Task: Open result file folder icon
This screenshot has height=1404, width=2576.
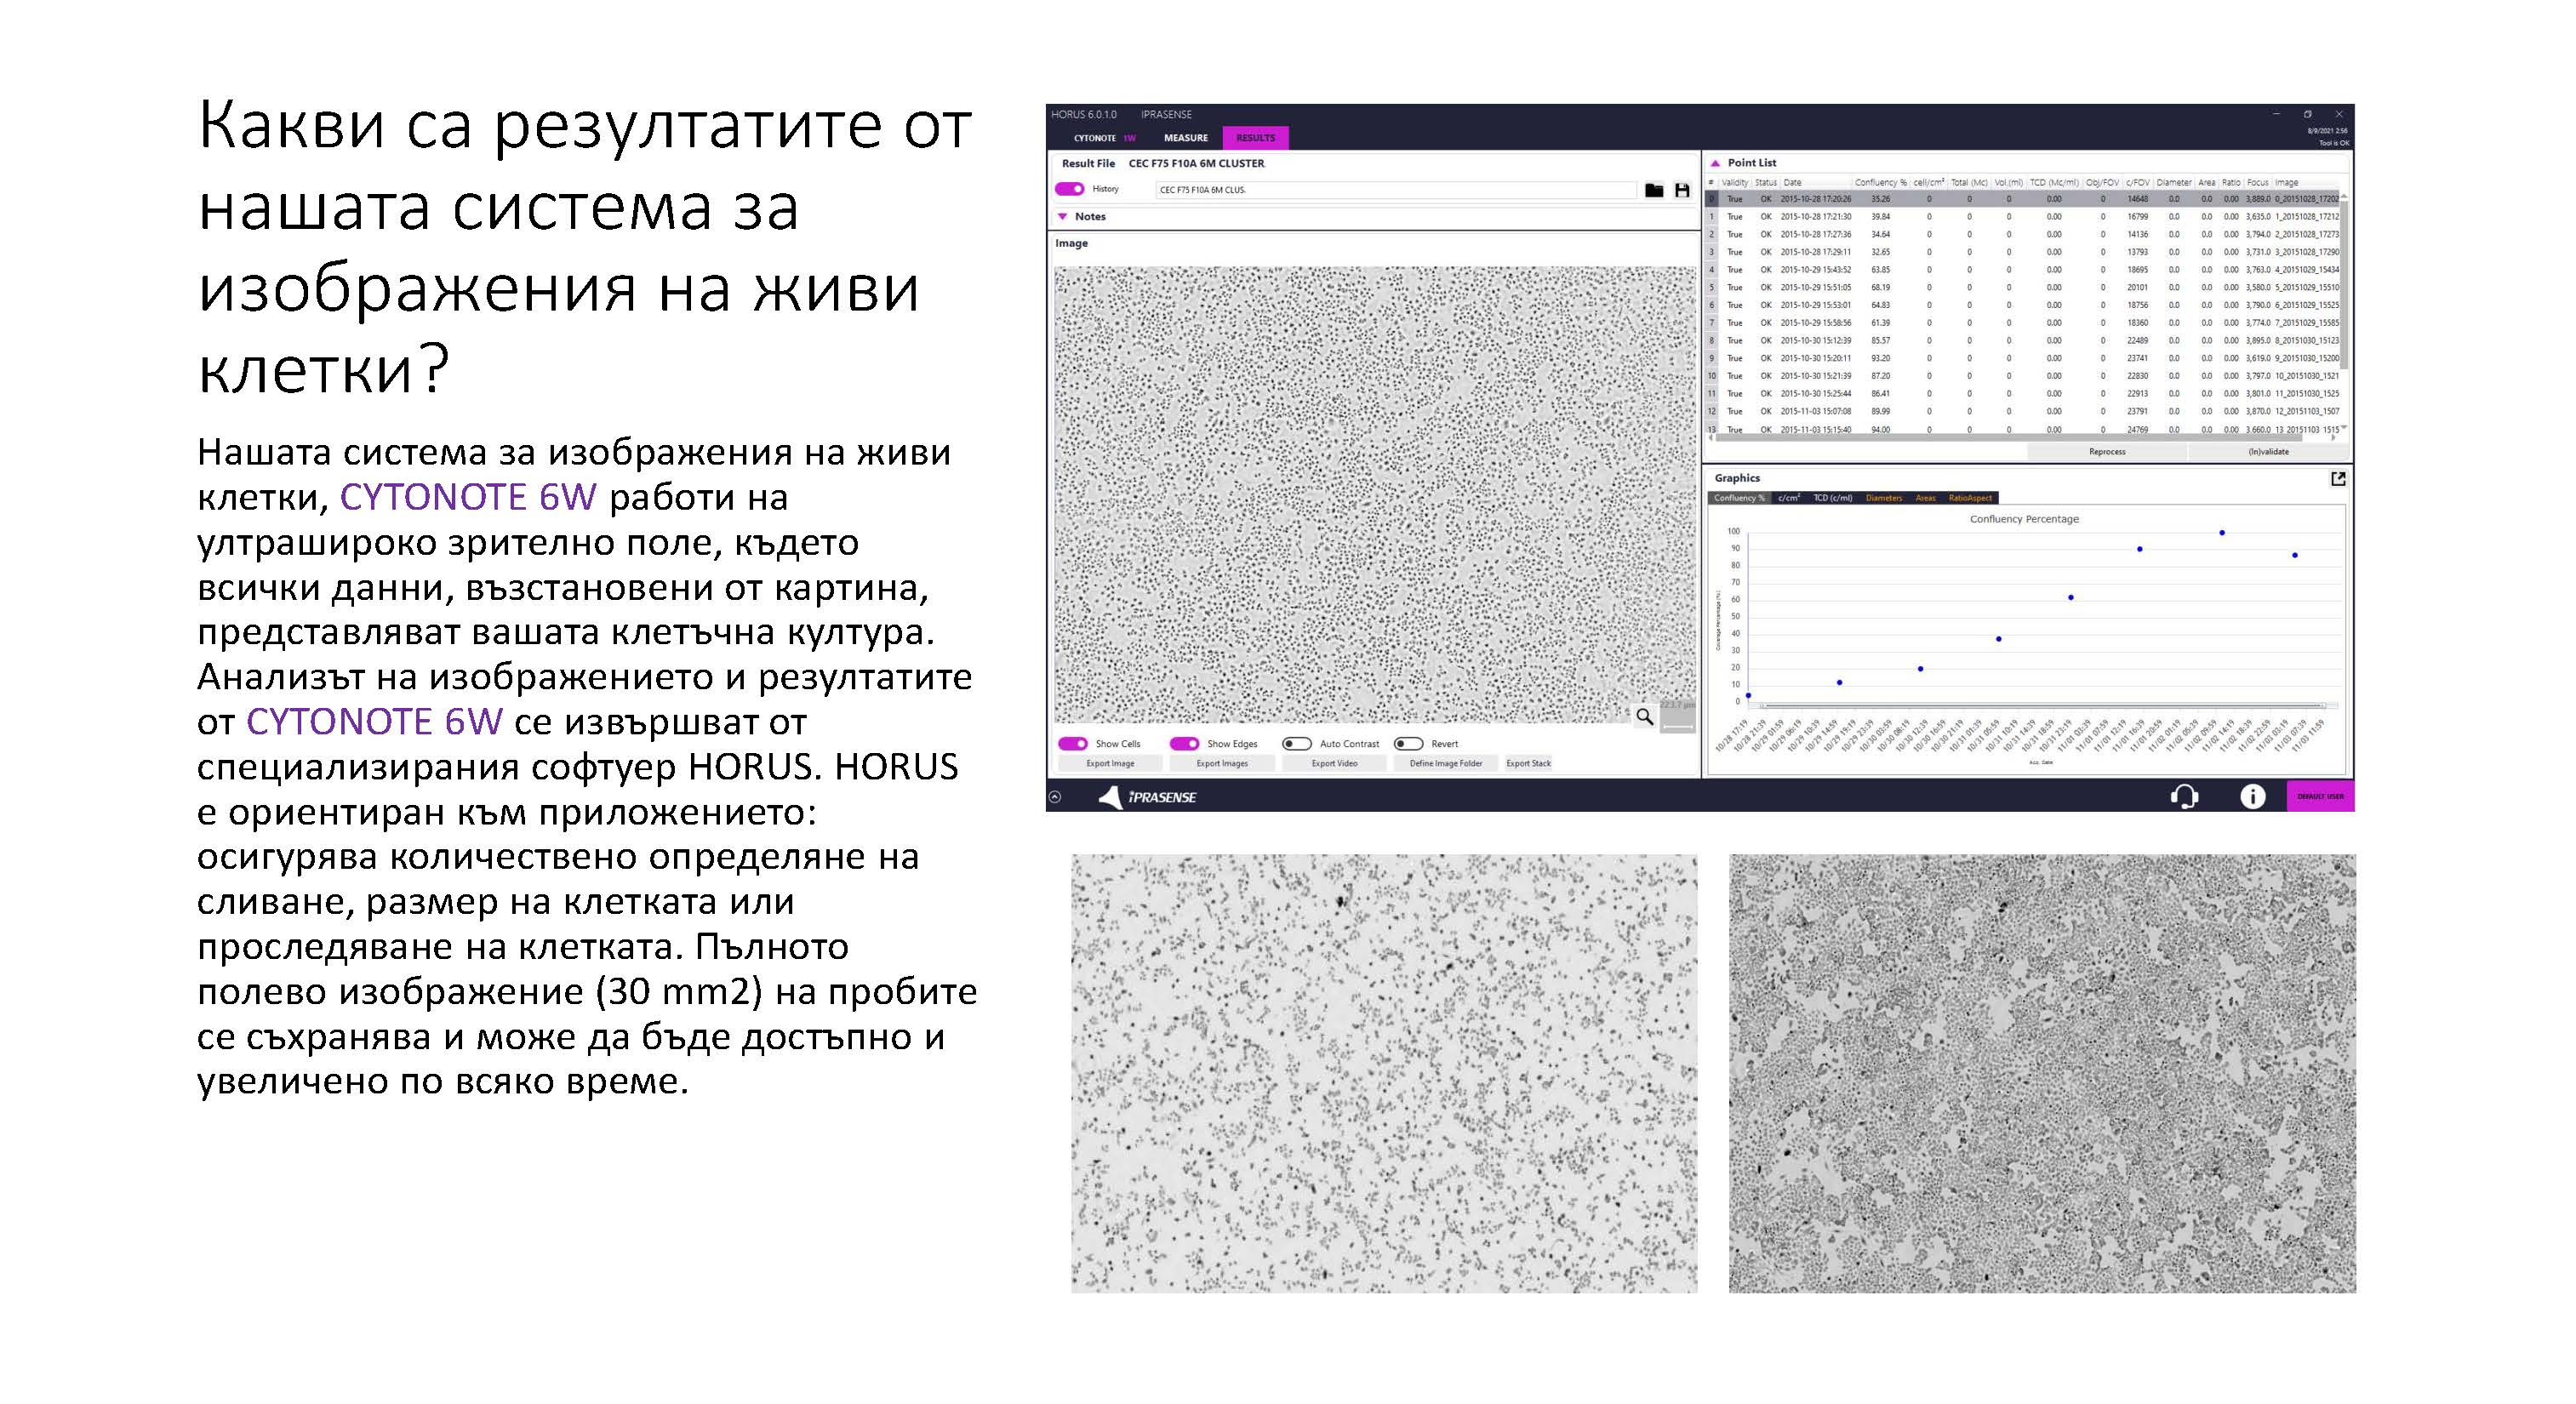Action: click(x=1654, y=190)
